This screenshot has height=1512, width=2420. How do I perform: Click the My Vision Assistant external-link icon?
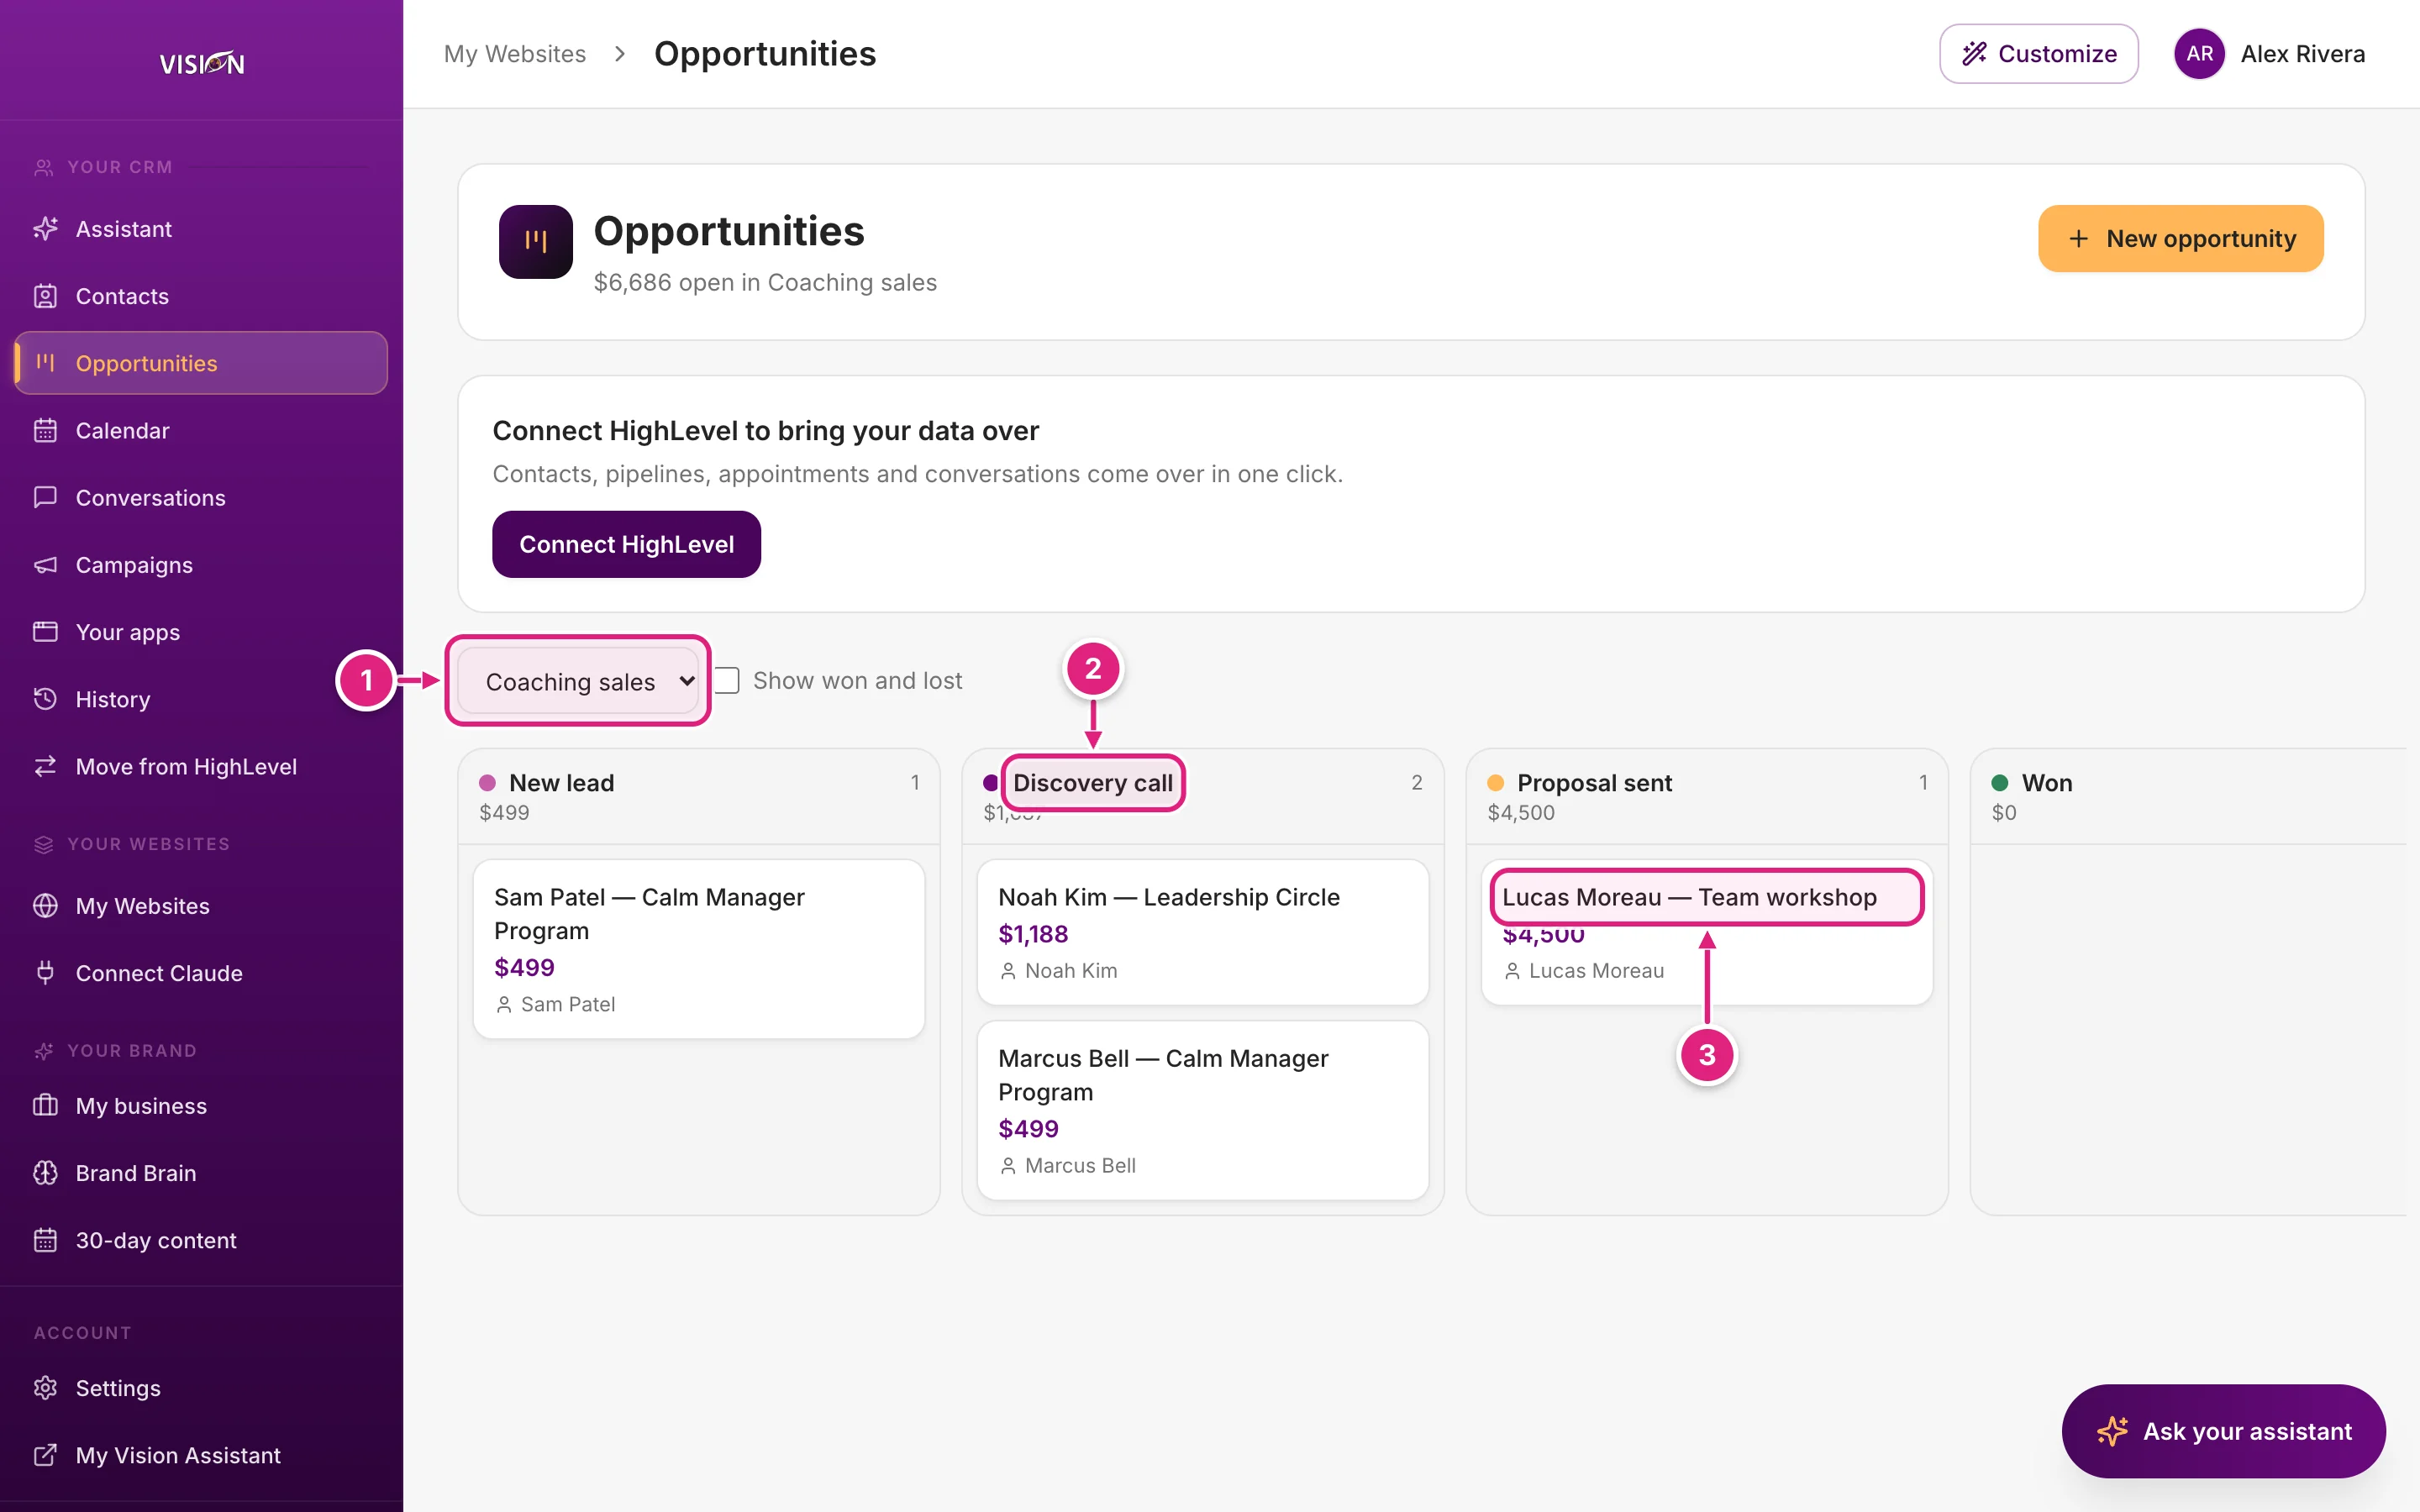[45, 1455]
